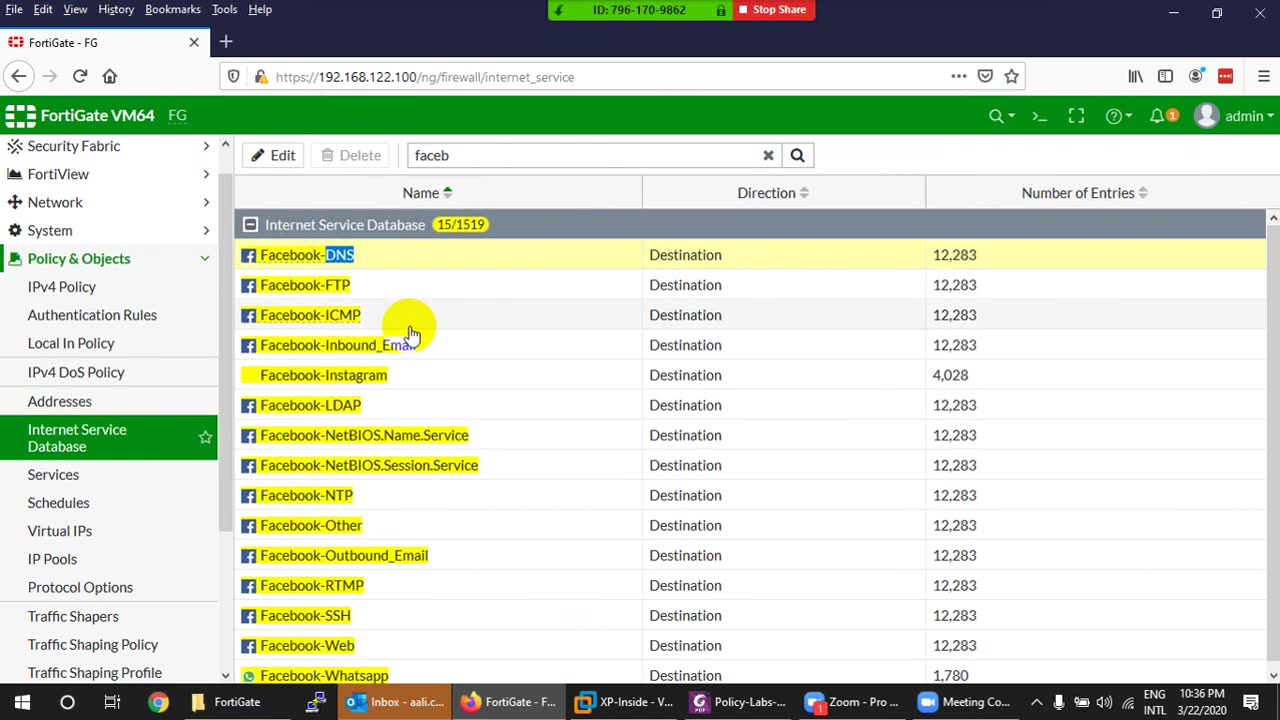Viewport: 1280px width, 720px height.
Task: Select the Facebook-ICMP entry
Action: 310,315
